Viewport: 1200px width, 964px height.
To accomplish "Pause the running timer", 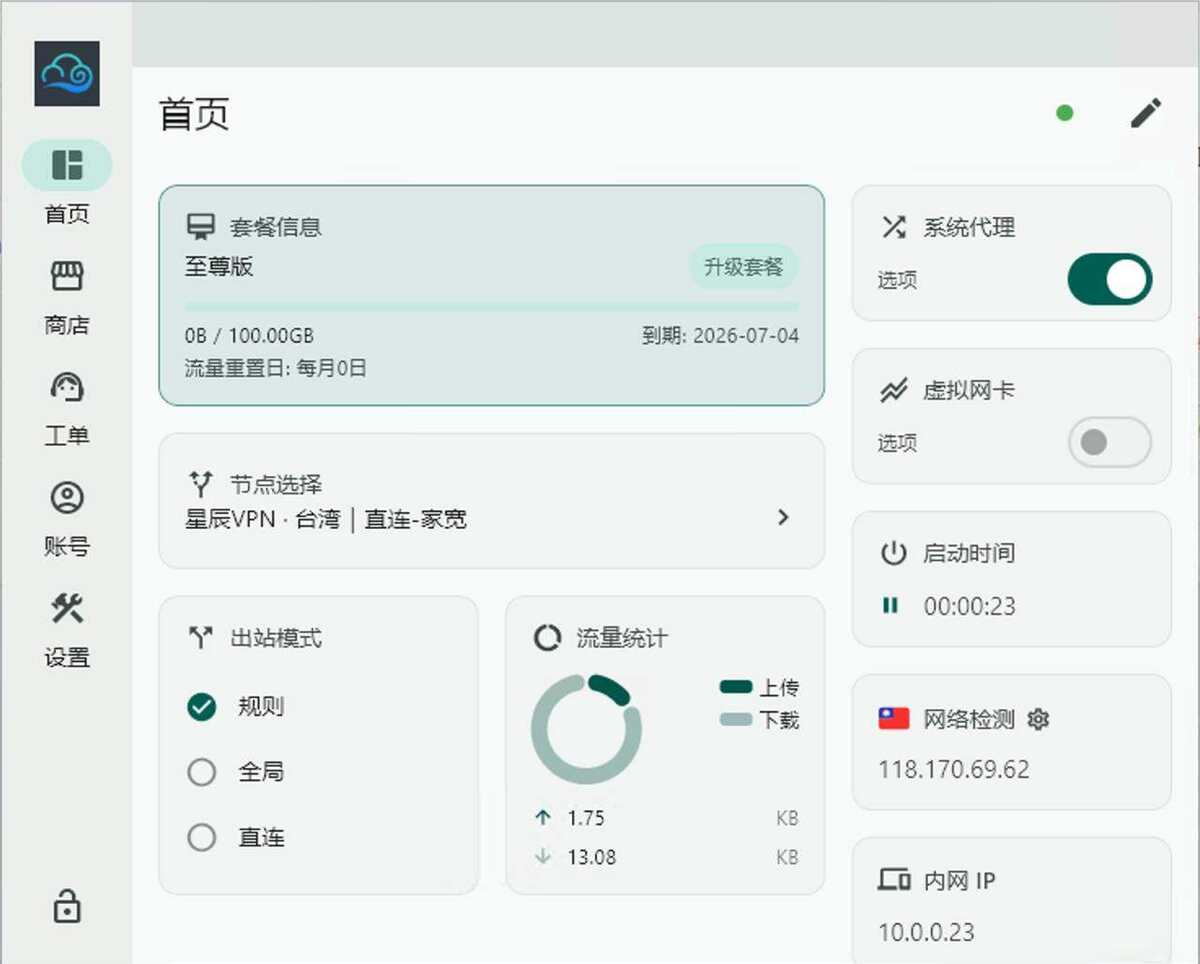I will click(x=890, y=605).
